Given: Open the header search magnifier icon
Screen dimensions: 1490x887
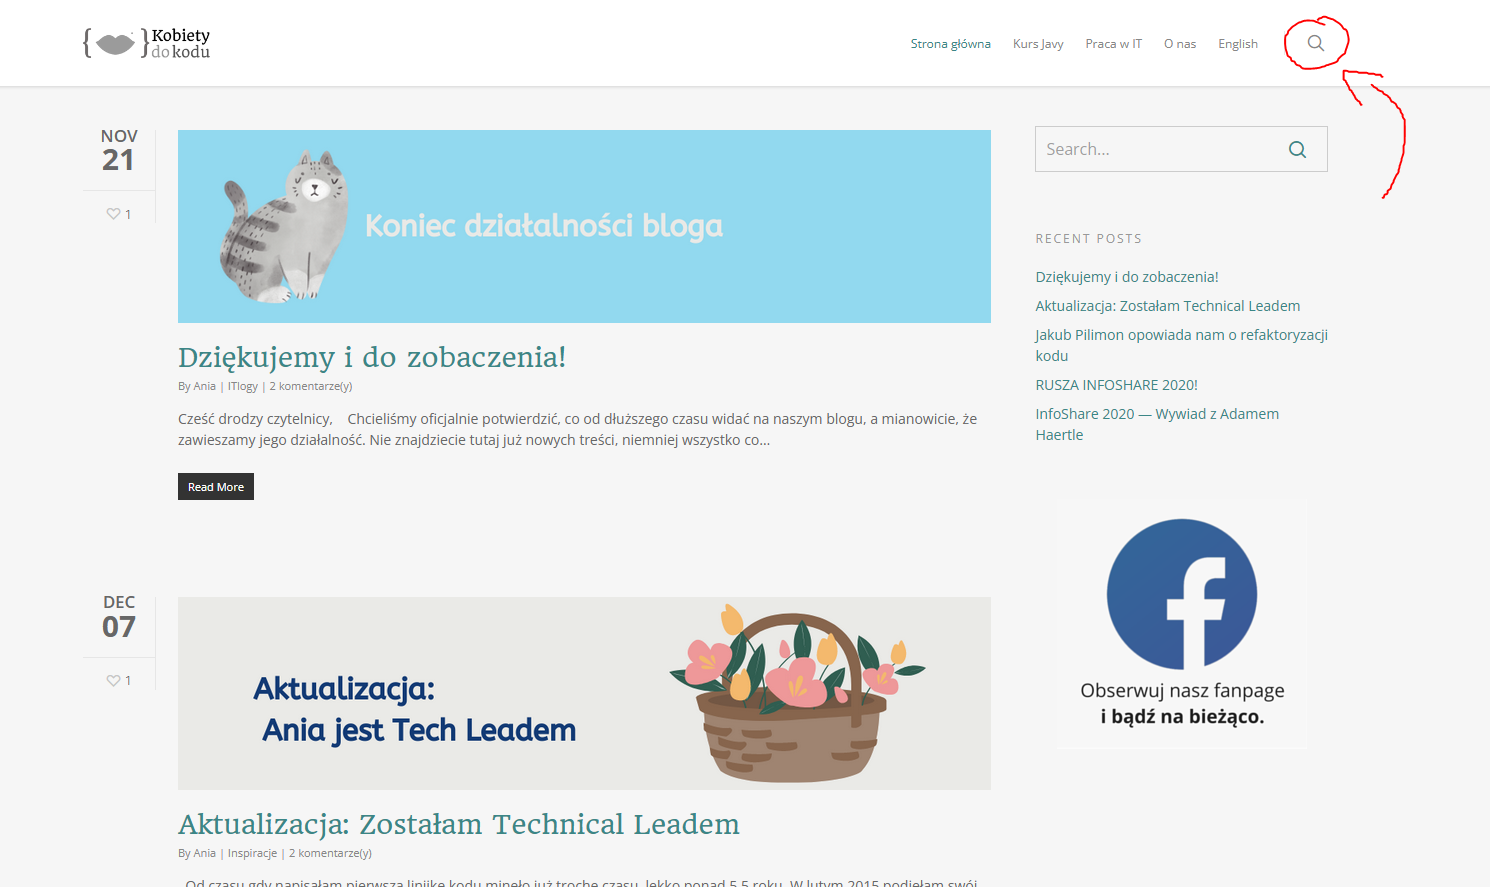Looking at the screenshot, I should point(1316,43).
